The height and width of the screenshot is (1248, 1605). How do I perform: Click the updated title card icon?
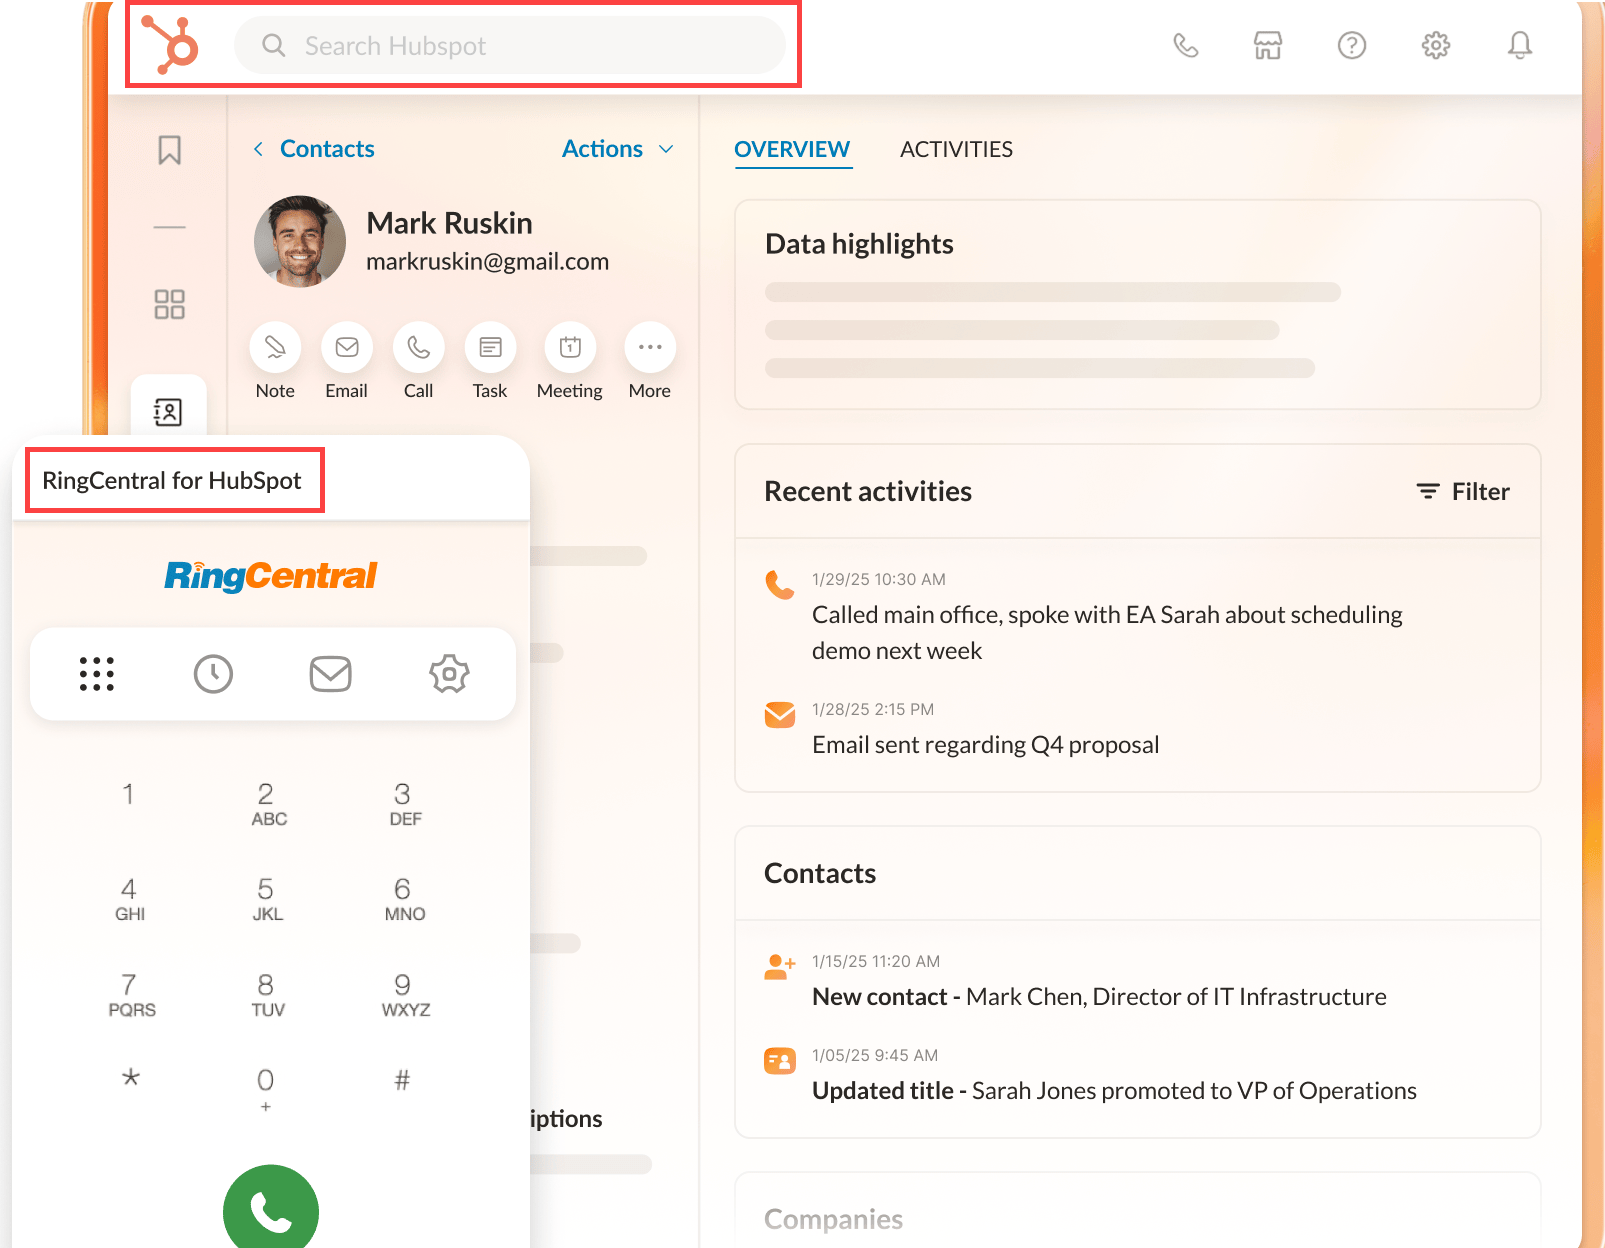(780, 1060)
